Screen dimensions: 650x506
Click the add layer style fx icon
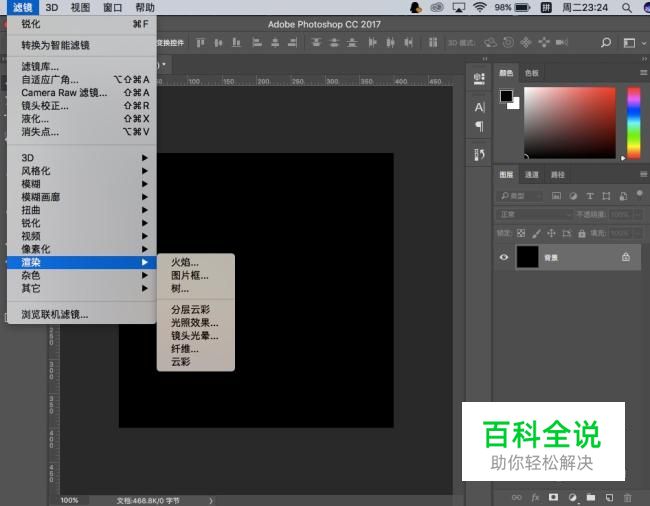coord(535,497)
